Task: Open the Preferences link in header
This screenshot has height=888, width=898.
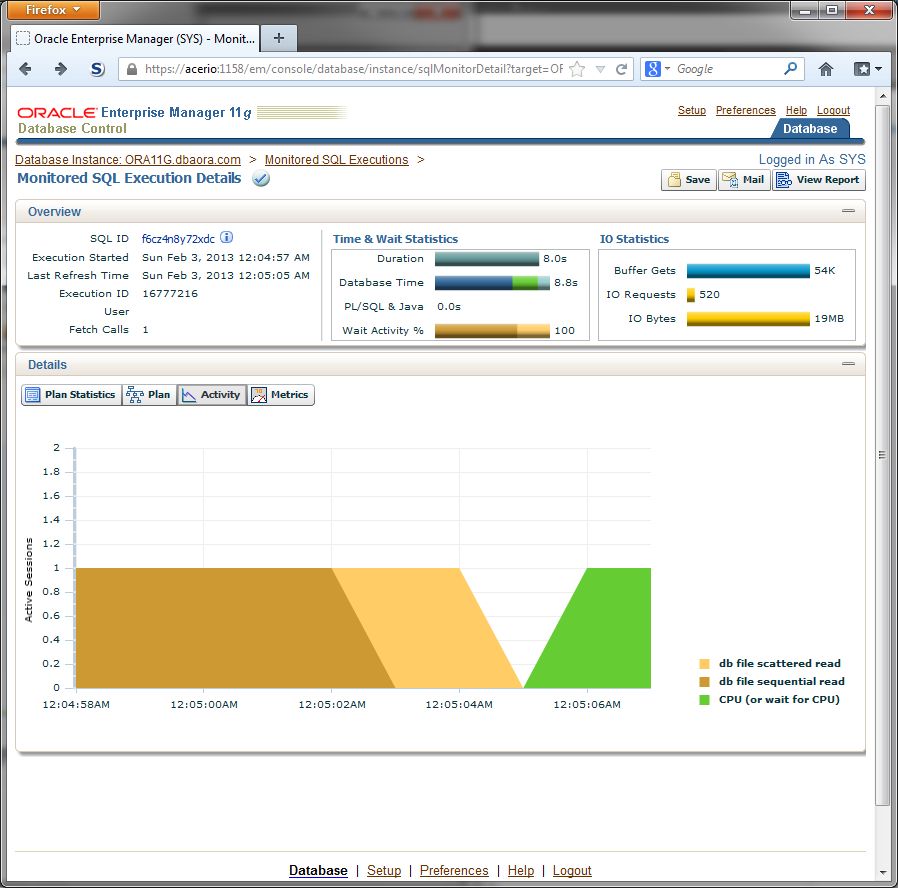Action: tap(746, 110)
